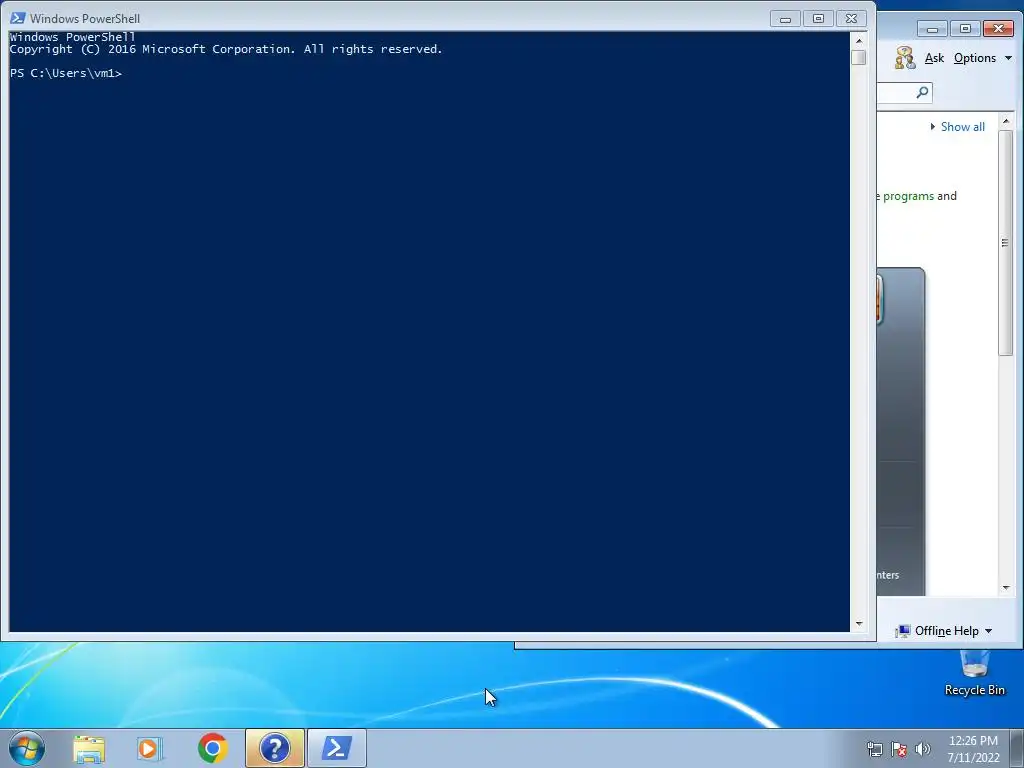Open the Offline Help dropdown menu

[x=944, y=631]
